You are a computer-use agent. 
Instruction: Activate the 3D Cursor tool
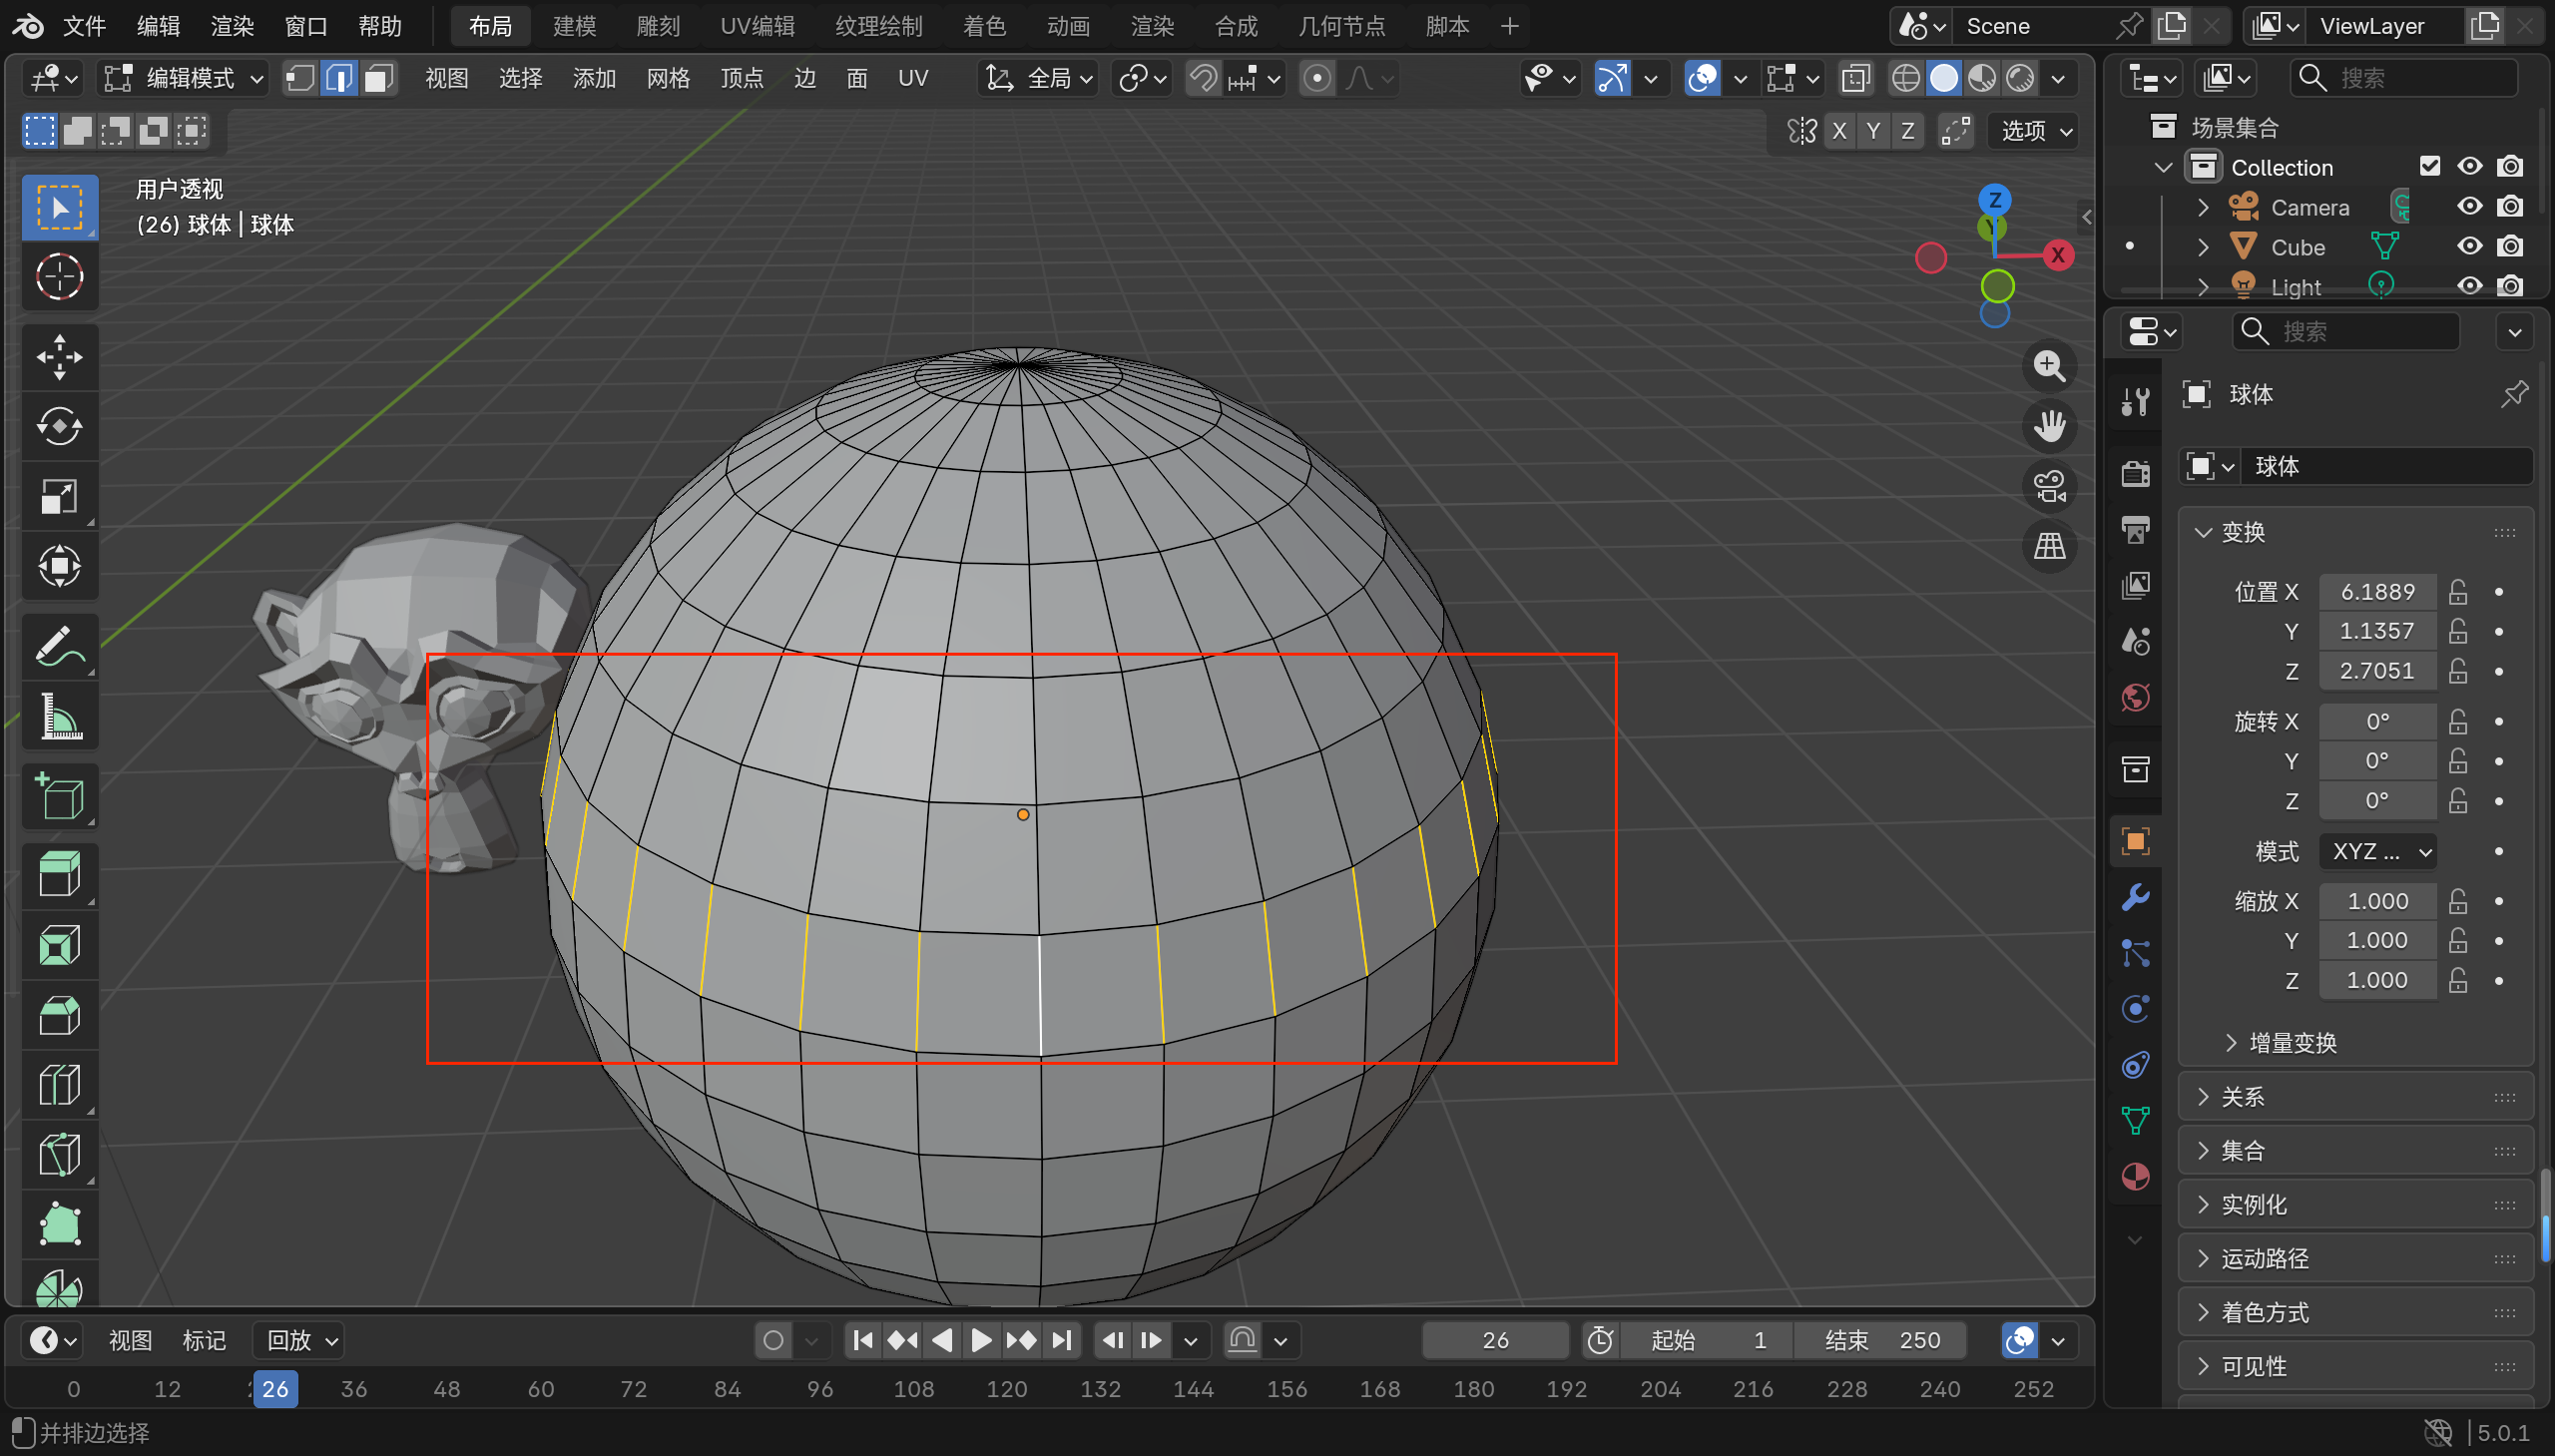(59, 277)
